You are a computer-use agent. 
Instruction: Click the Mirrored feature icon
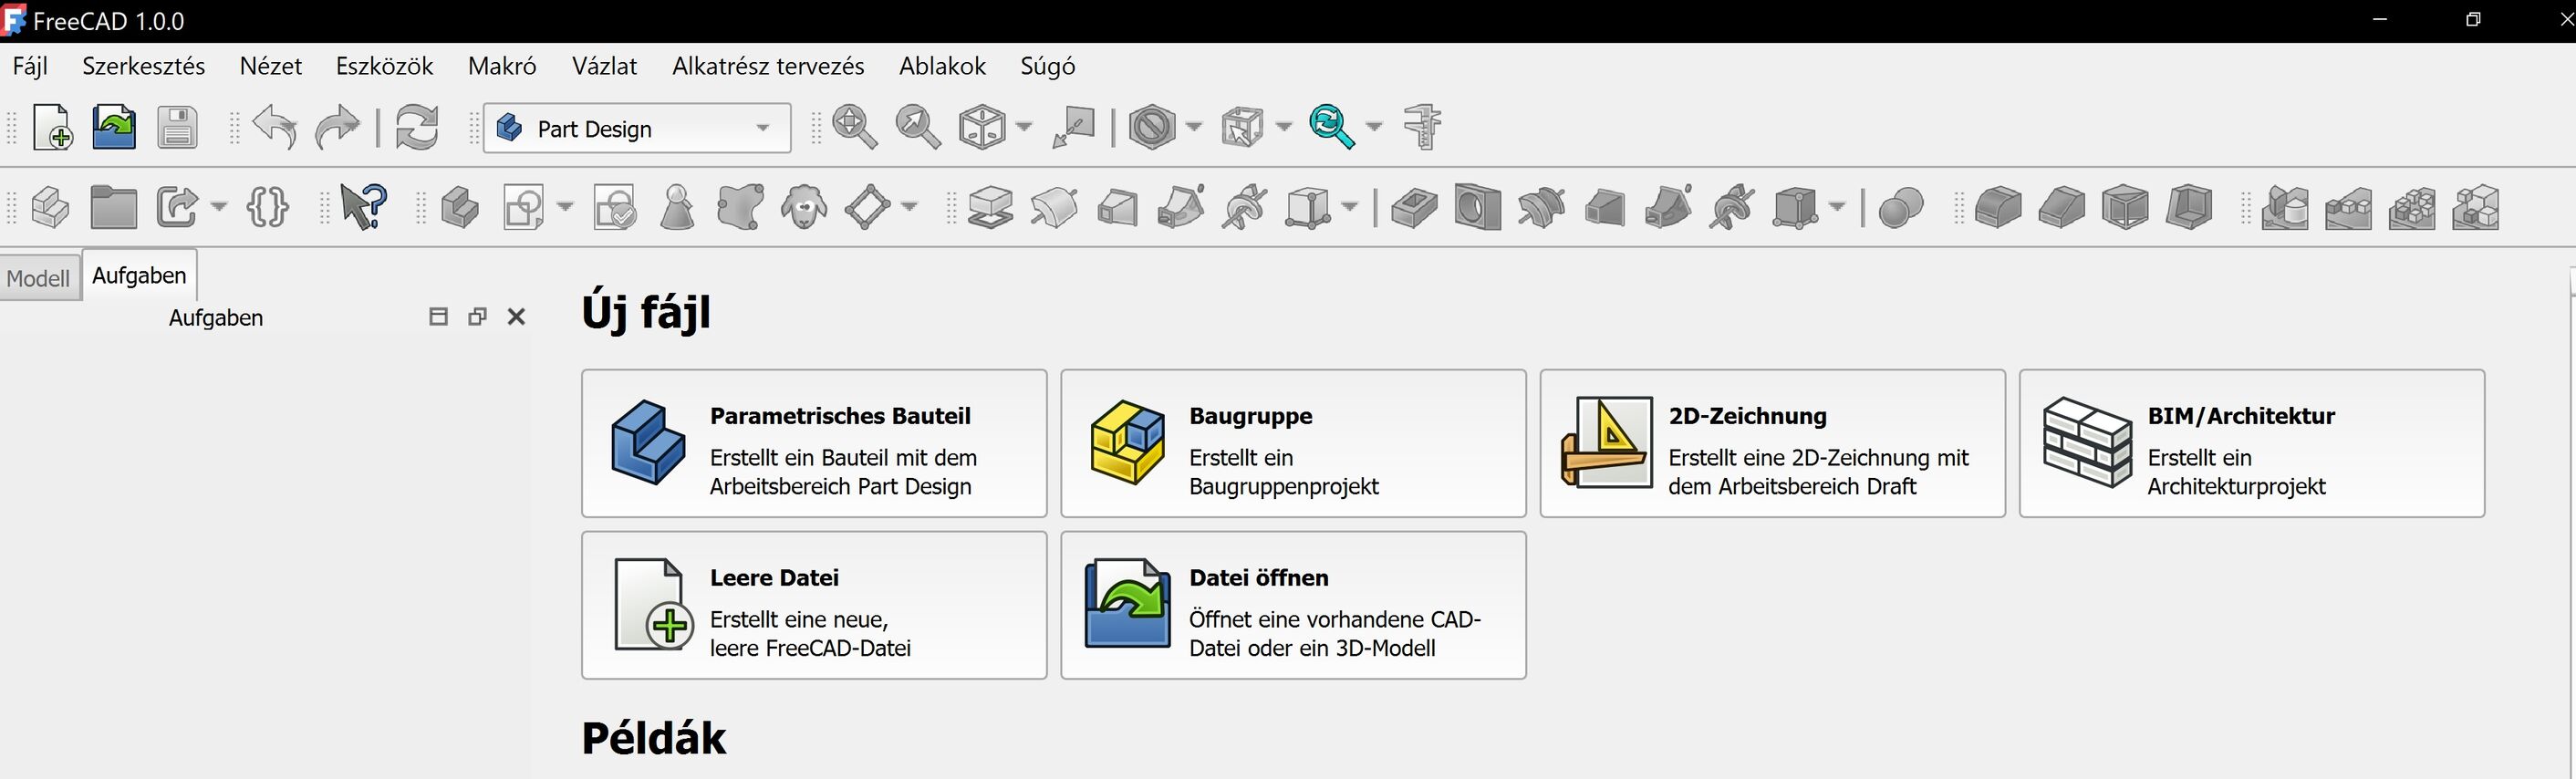(x=2284, y=208)
